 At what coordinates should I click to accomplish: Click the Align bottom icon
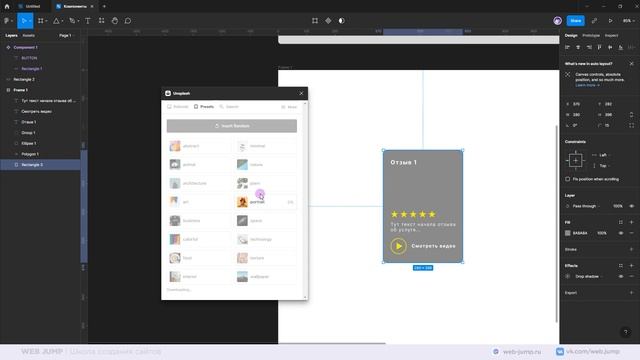(620, 47)
